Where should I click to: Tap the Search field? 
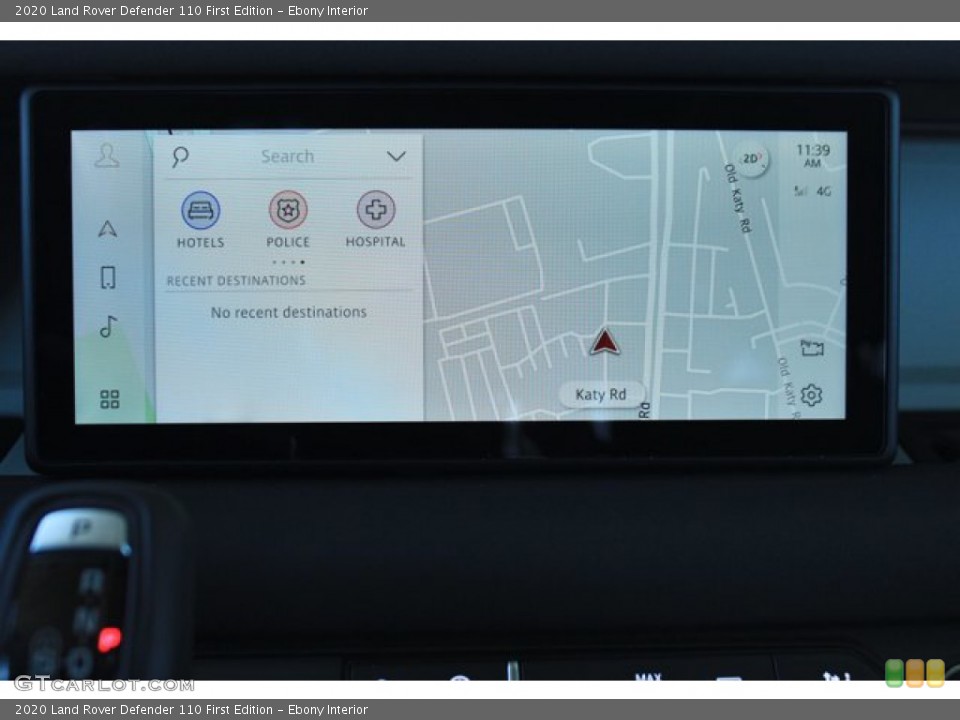(x=287, y=157)
